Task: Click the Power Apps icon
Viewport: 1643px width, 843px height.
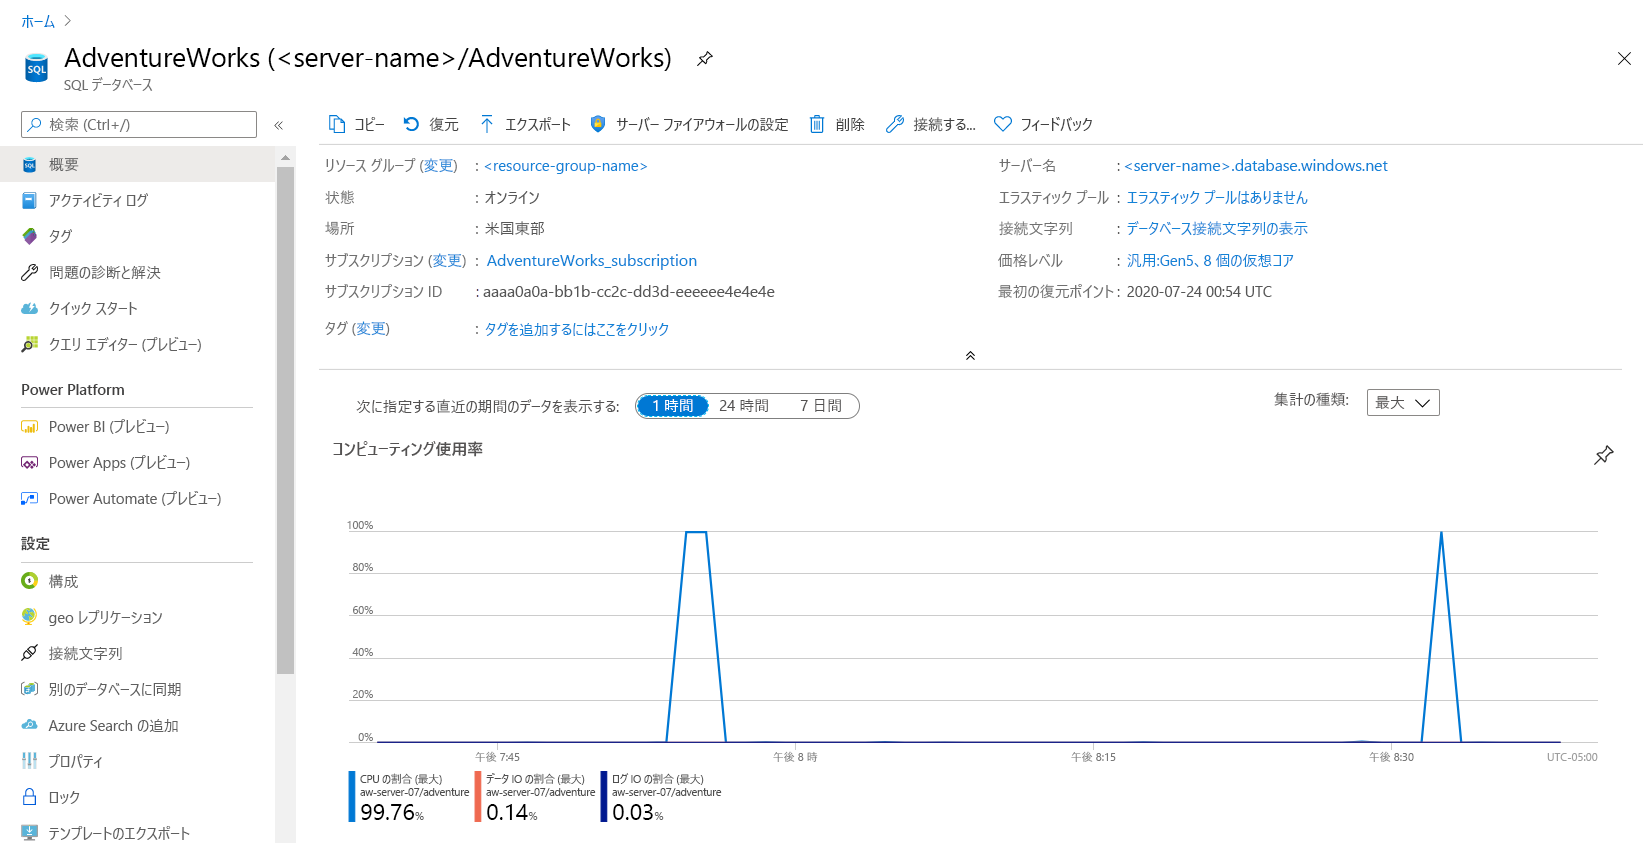Action: coord(30,462)
